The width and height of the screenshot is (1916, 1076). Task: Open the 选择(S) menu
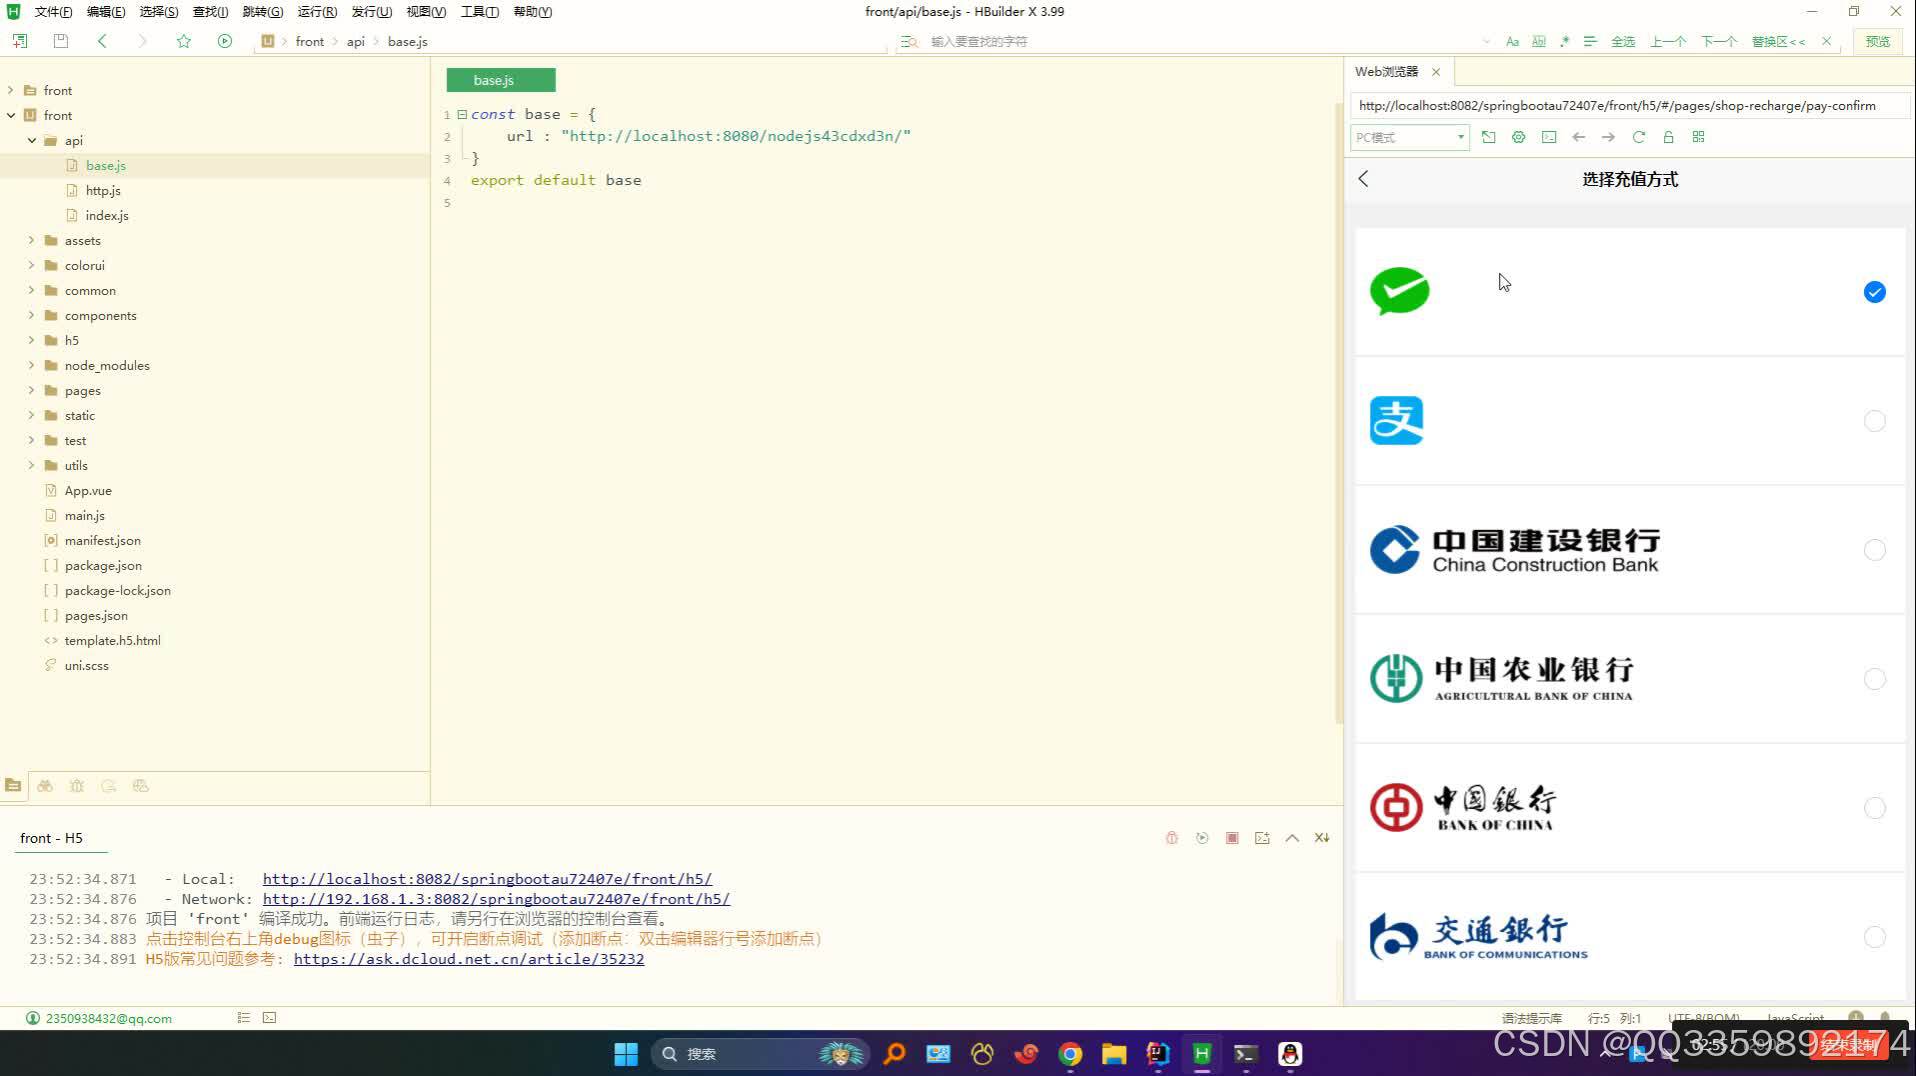point(159,12)
